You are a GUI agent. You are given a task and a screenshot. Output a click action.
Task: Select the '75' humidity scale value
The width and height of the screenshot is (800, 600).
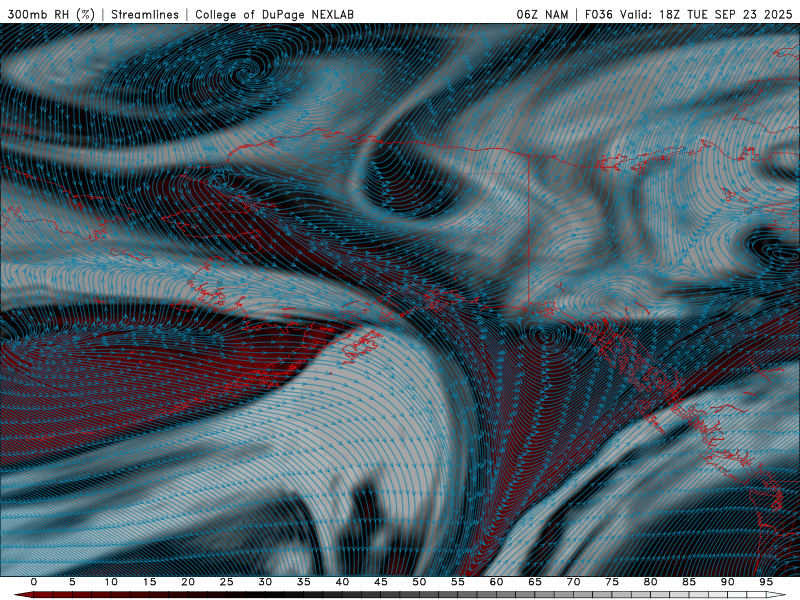612,582
